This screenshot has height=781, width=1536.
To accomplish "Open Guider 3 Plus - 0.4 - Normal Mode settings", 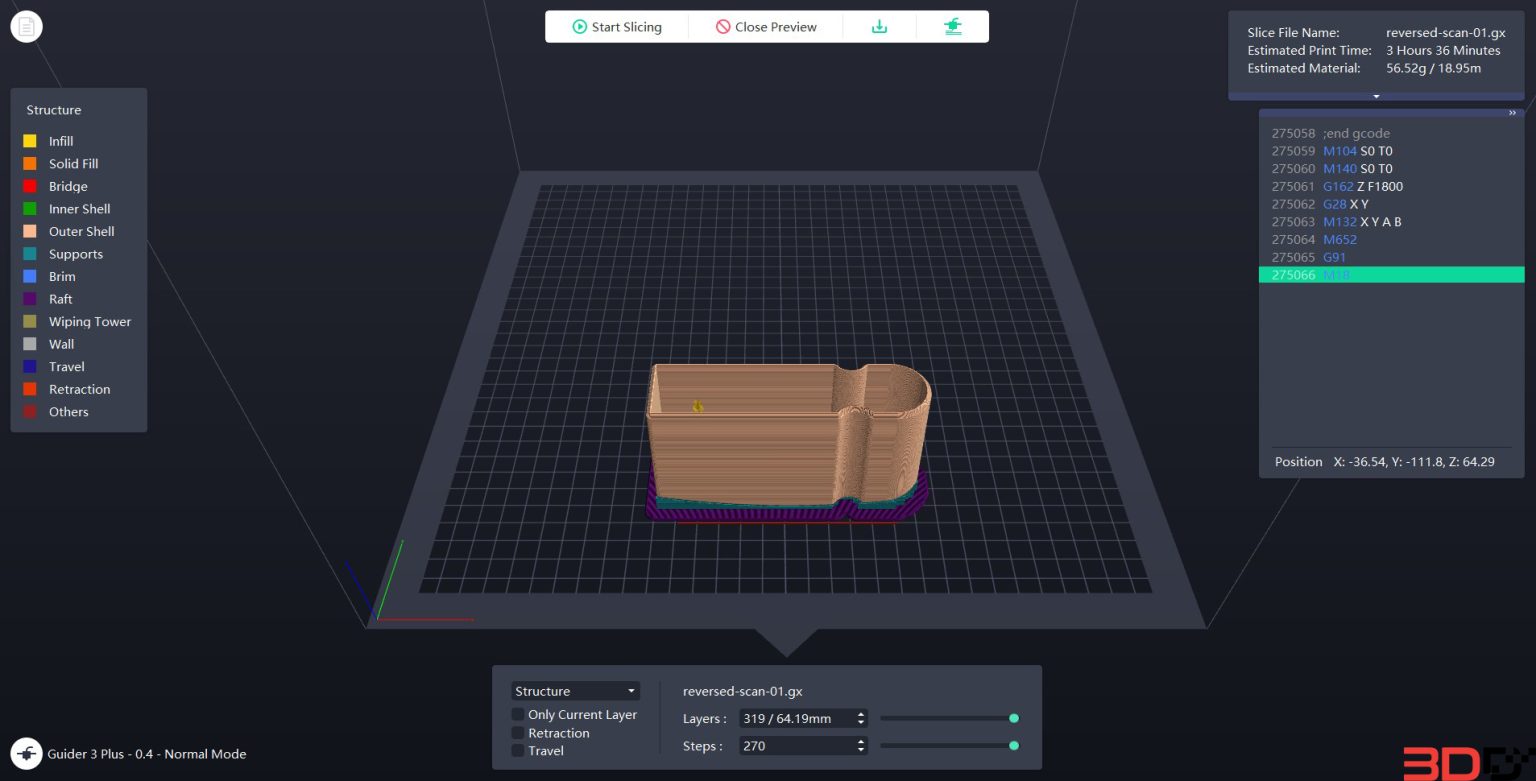I will (x=147, y=754).
